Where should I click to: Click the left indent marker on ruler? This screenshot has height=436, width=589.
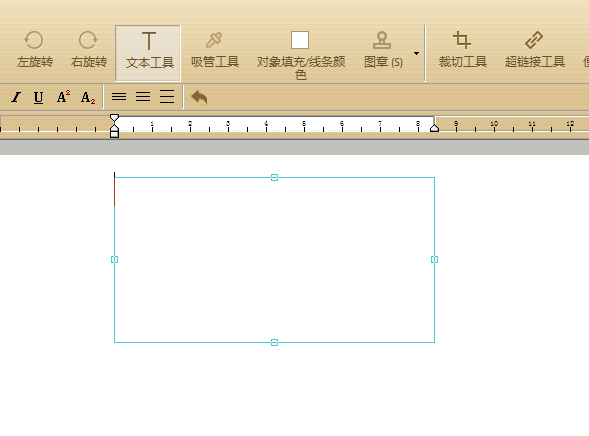[x=115, y=126]
